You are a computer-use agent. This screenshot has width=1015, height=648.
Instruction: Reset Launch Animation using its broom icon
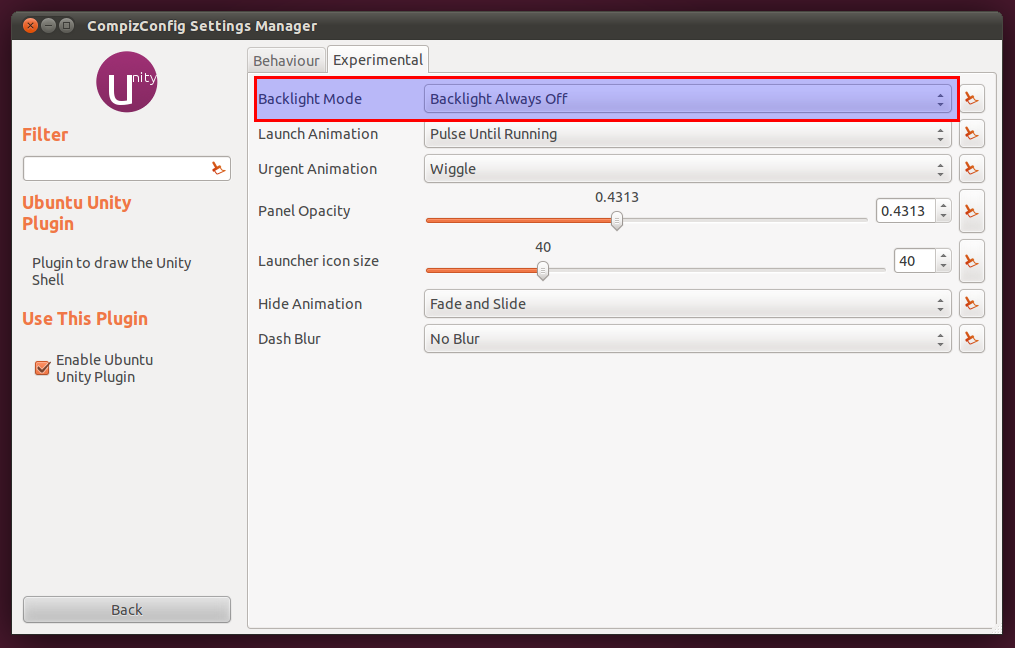(971, 134)
